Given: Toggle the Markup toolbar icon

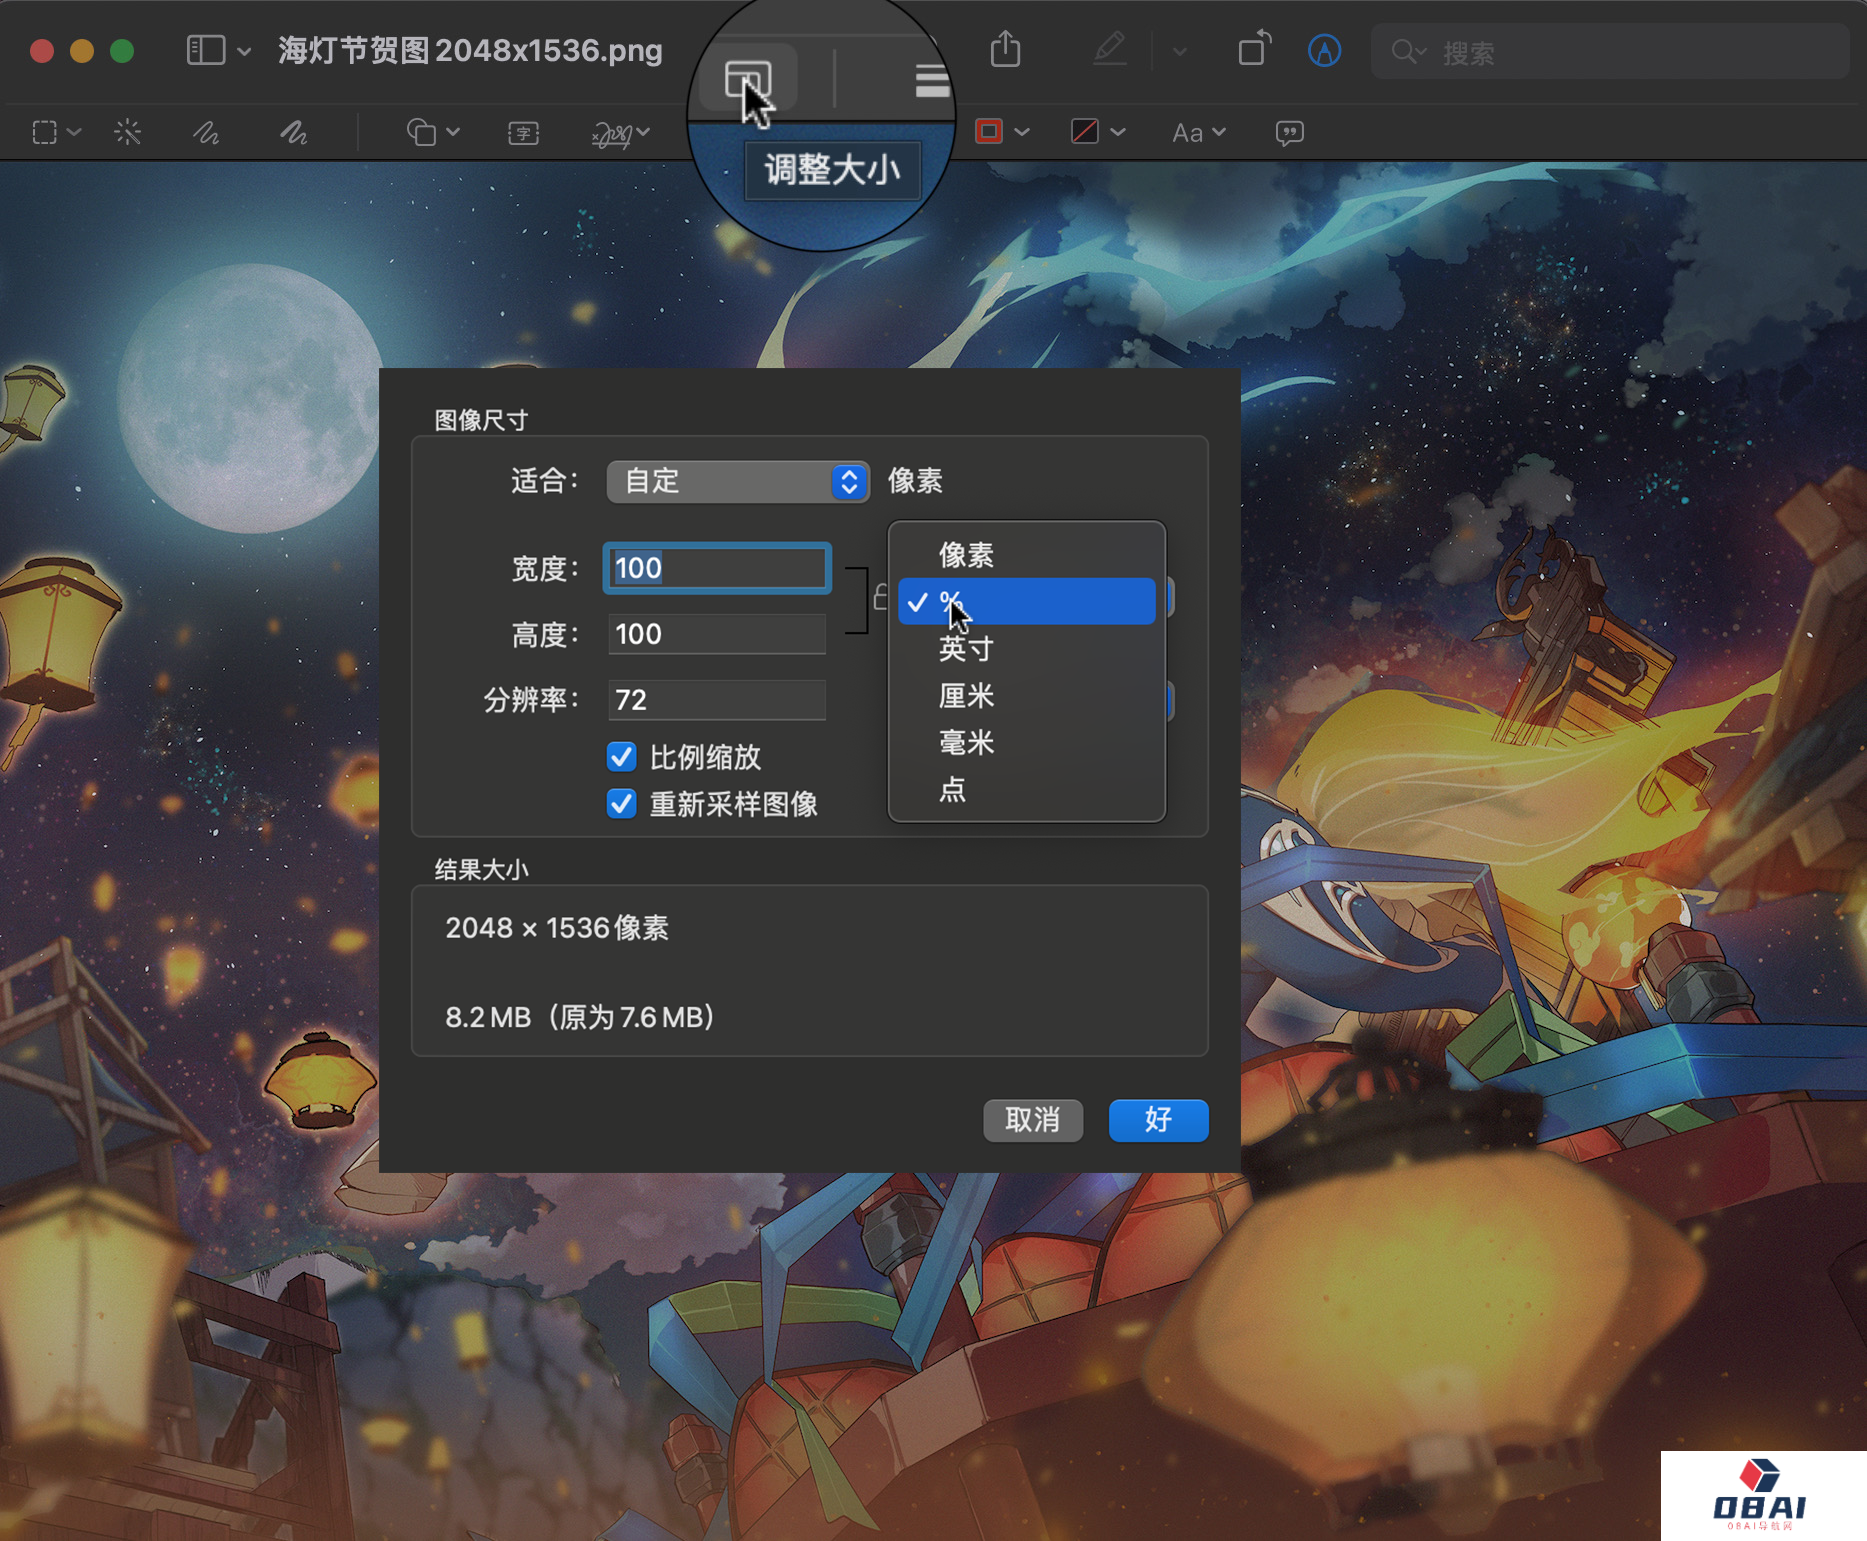Looking at the screenshot, I should 1324,50.
